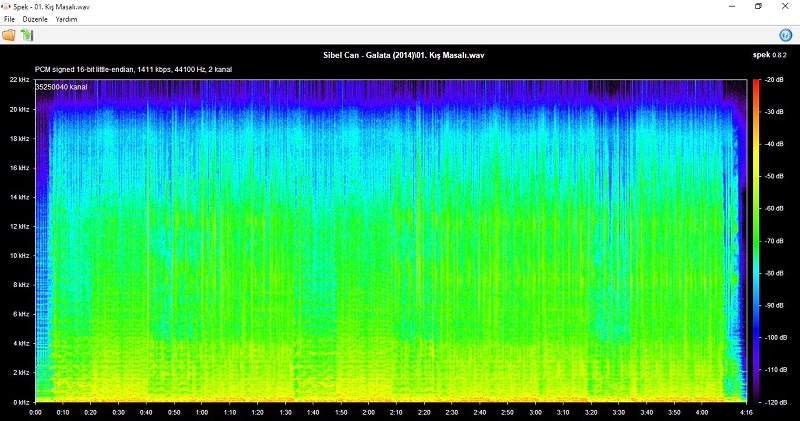Click the '2 kHz' frequency axis label
This screenshot has width=800, height=421.
tap(21, 373)
